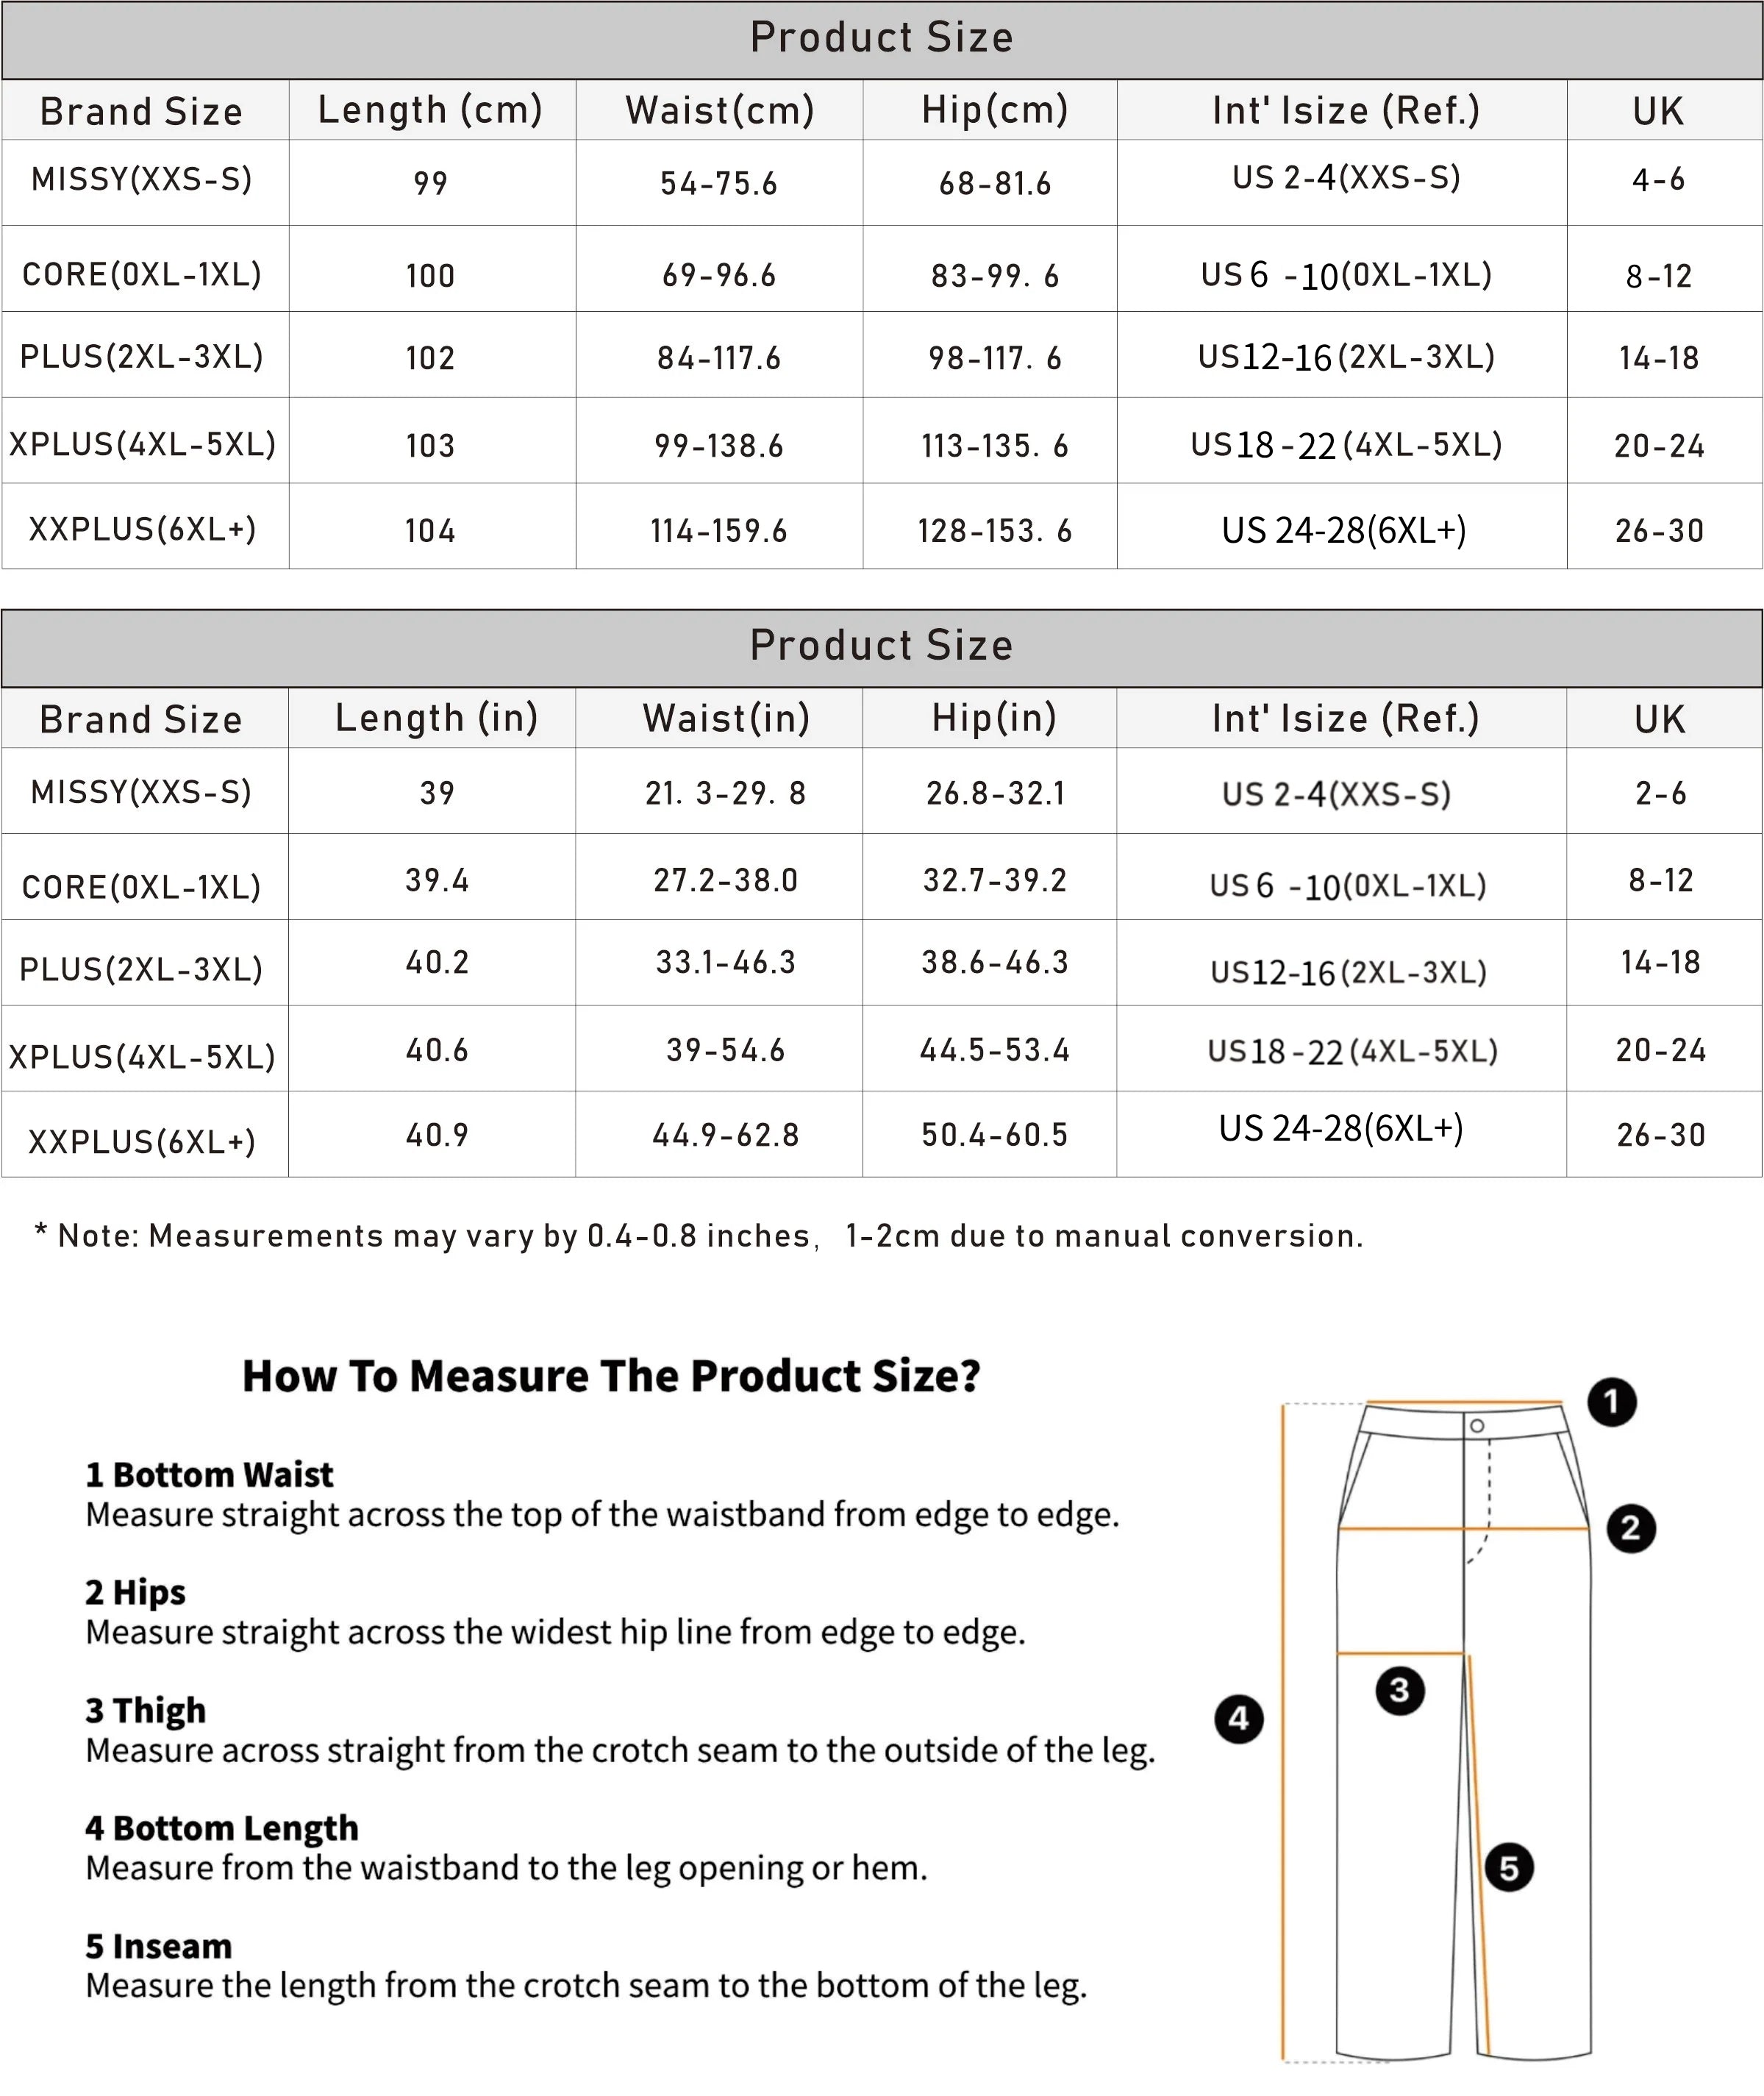Click the number 2 hips marker icon
This screenshot has width=1764, height=2096.
click(x=1630, y=1528)
